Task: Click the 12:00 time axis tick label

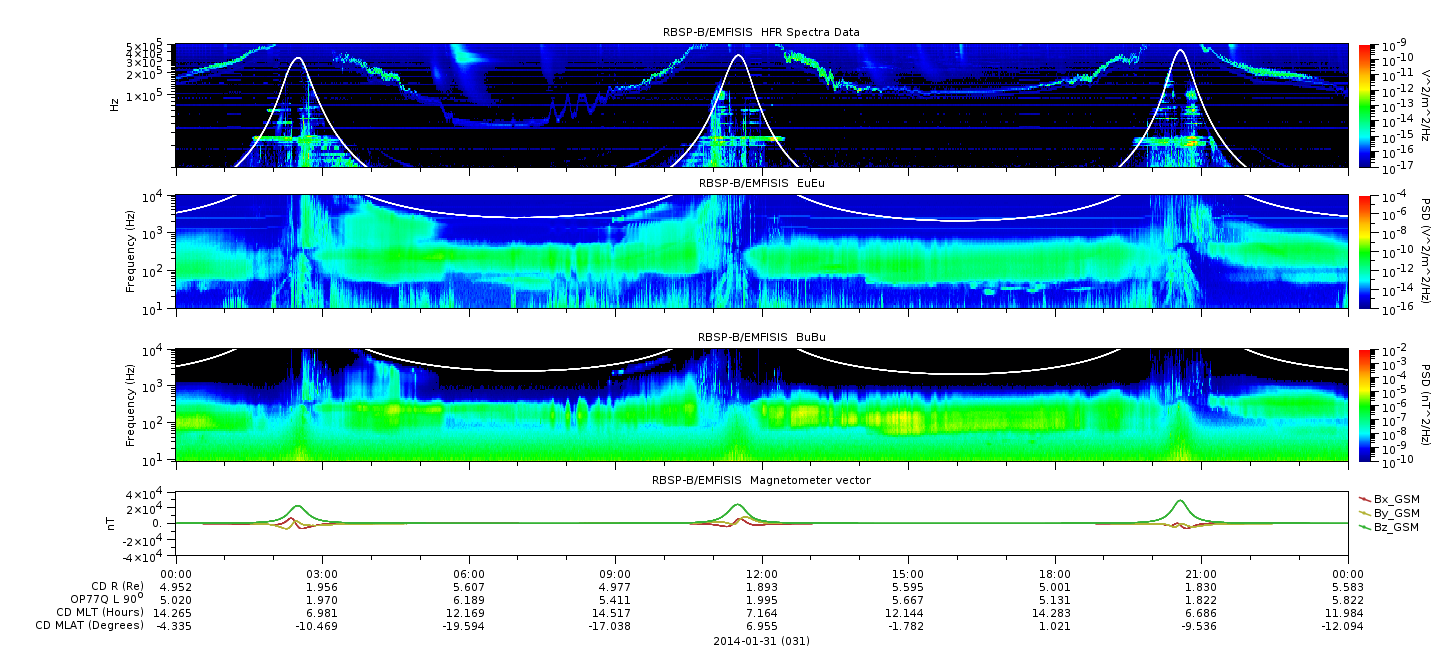Action: (762, 573)
